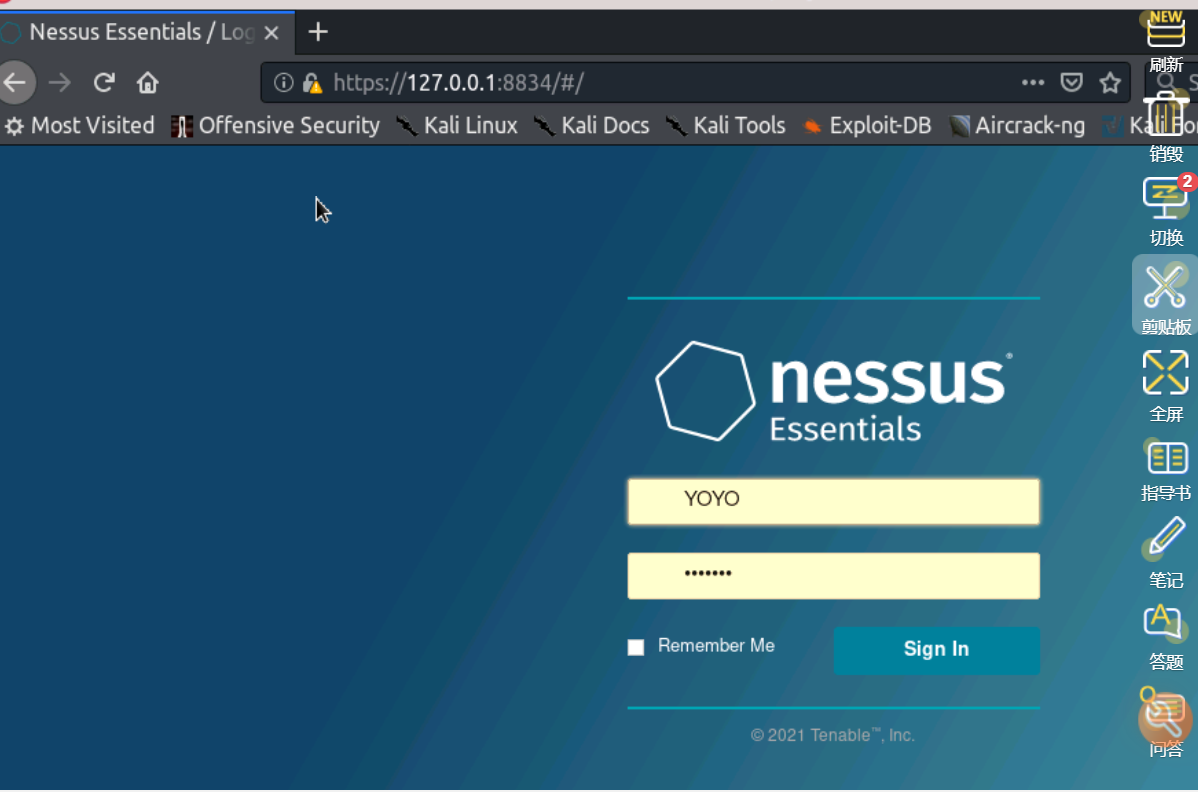Open the Kali Docs bookmark
The width and height of the screenshot is (1198, 792).
pos(591,125)
